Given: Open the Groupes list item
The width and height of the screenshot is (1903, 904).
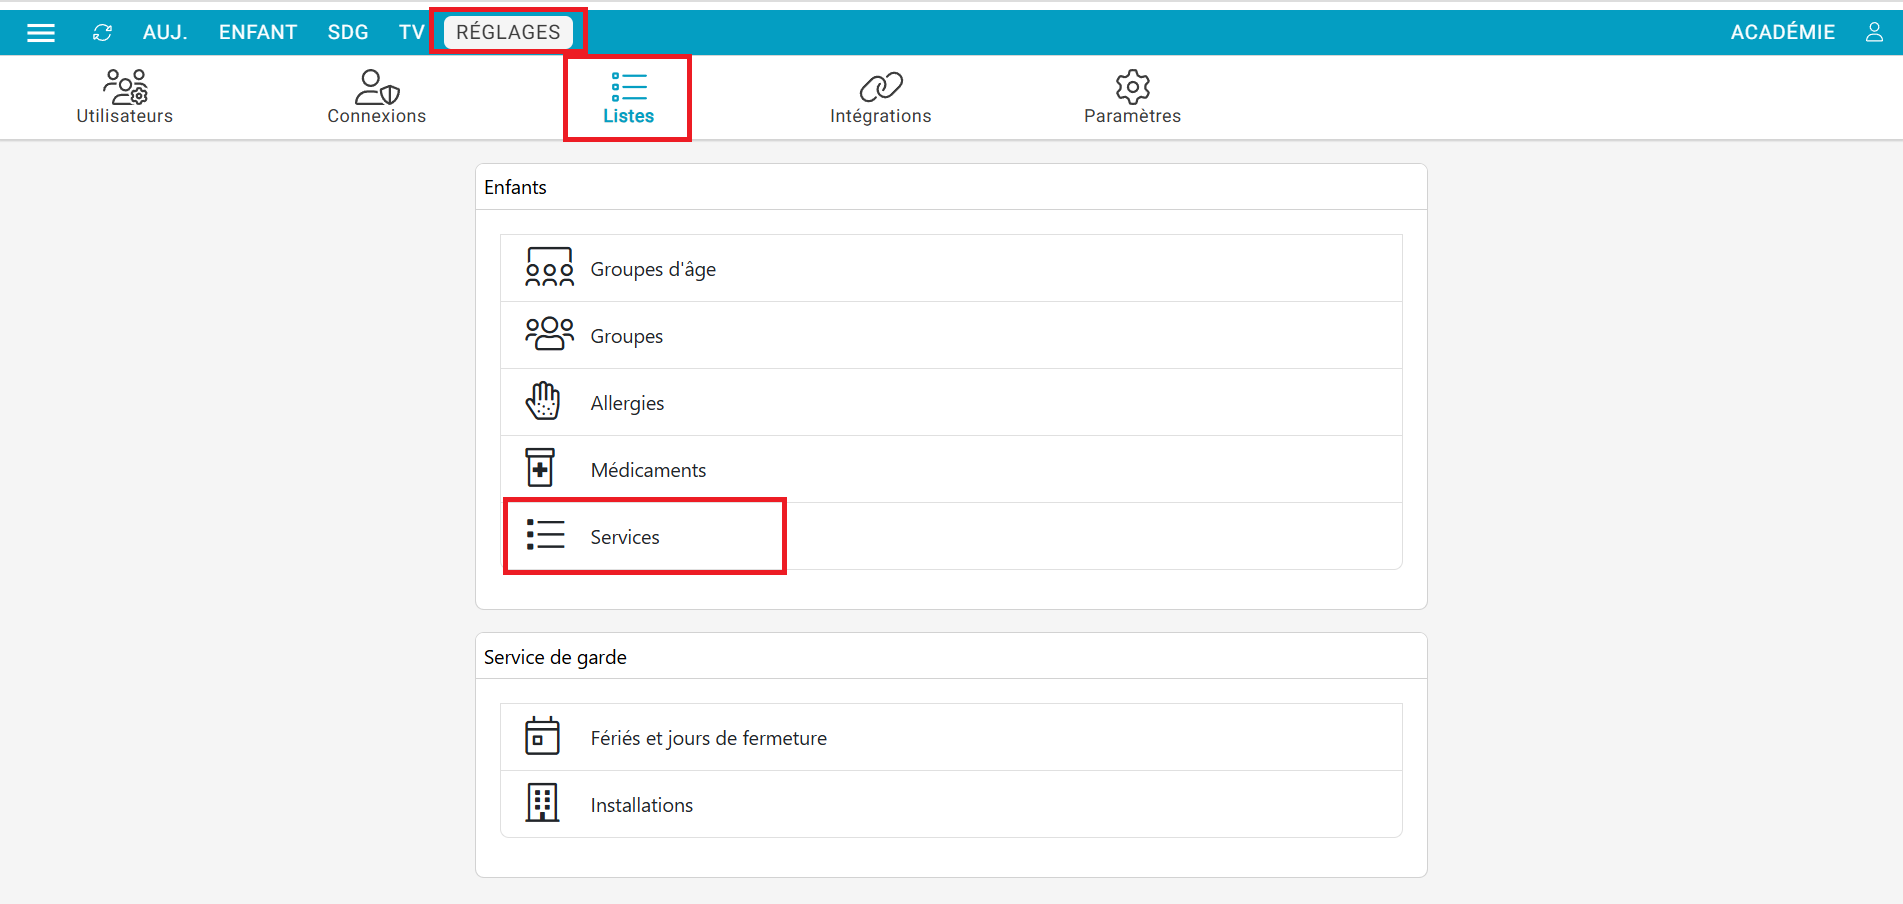Looking at the screenshot, I should pyautogui.click(x=626, y=336).
